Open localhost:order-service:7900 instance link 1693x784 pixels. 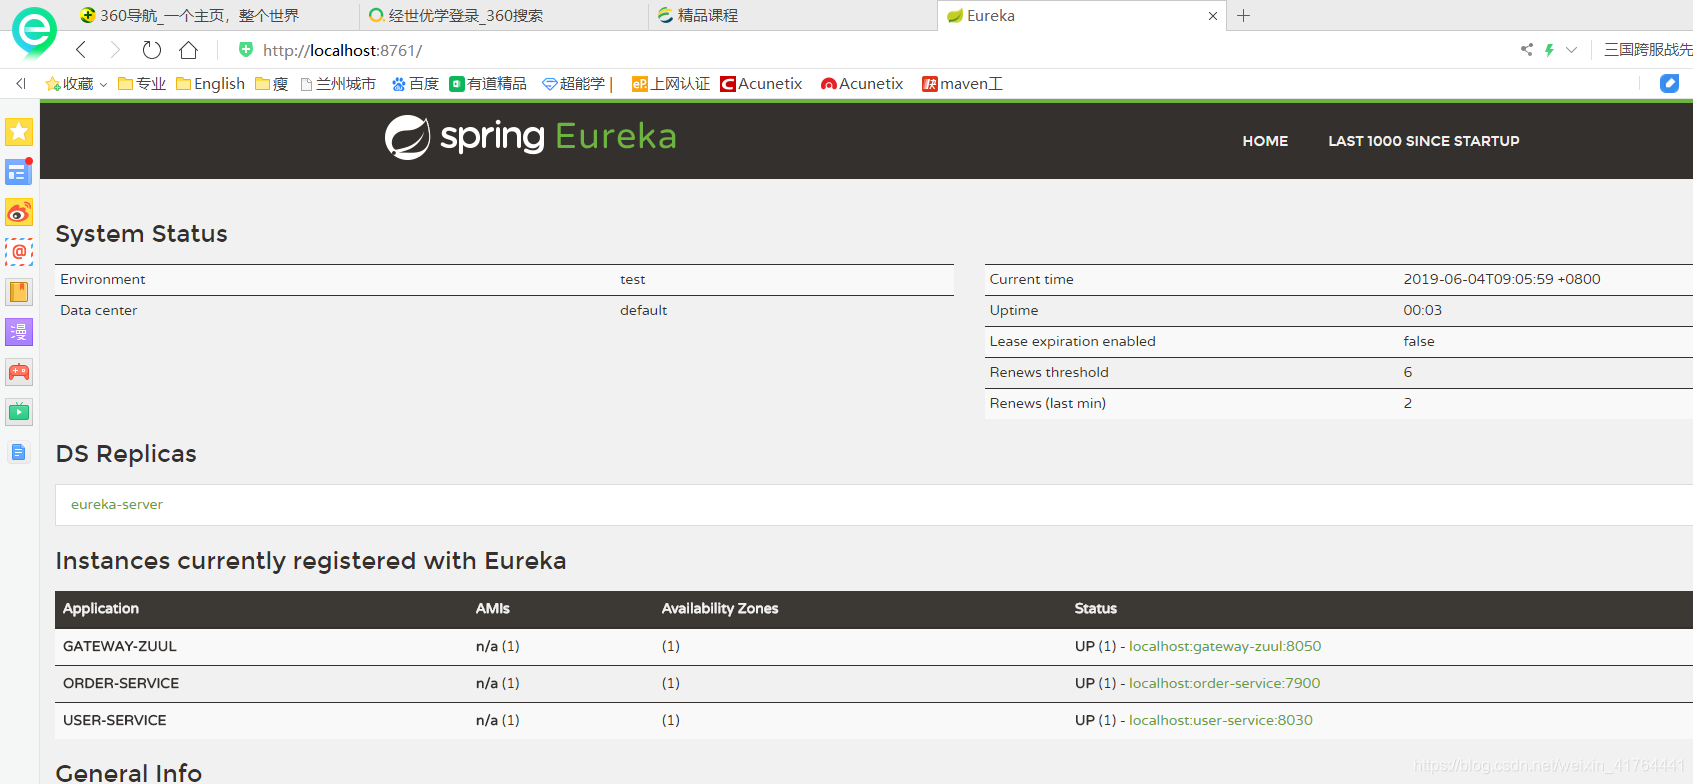1225,683
